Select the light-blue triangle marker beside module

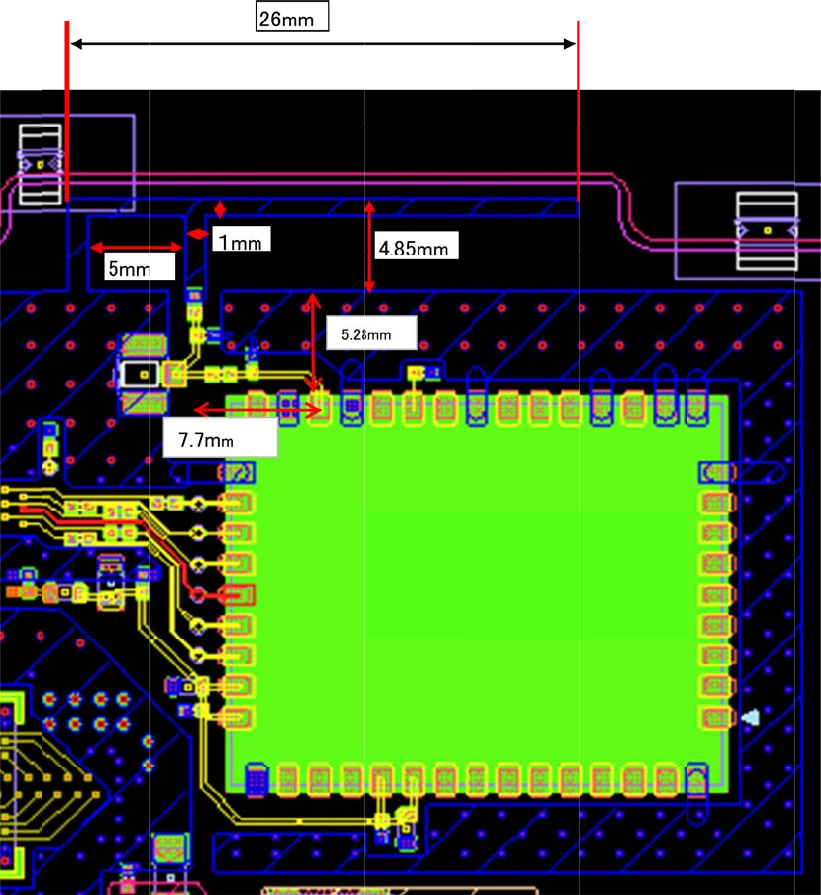pos(751,717)
